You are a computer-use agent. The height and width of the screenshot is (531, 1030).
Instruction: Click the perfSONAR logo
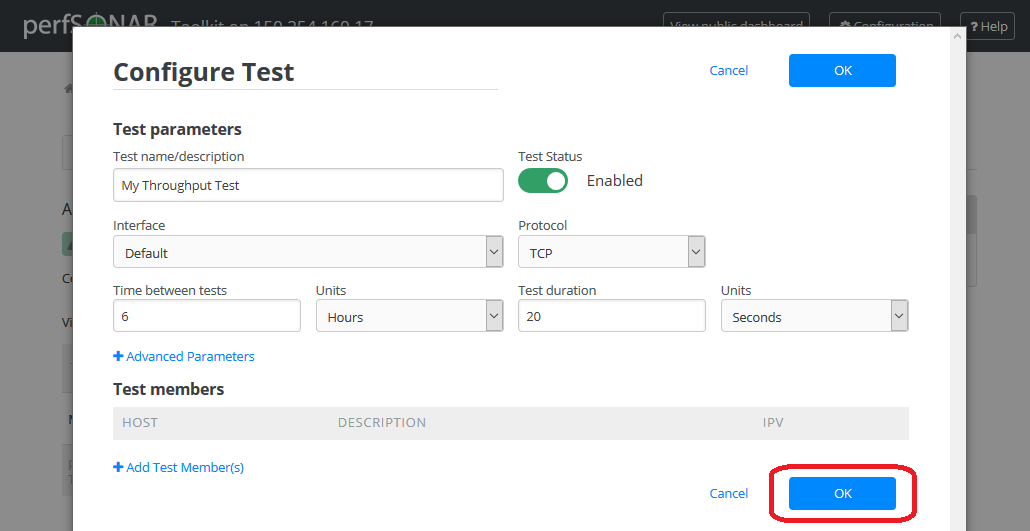[89, 24]
